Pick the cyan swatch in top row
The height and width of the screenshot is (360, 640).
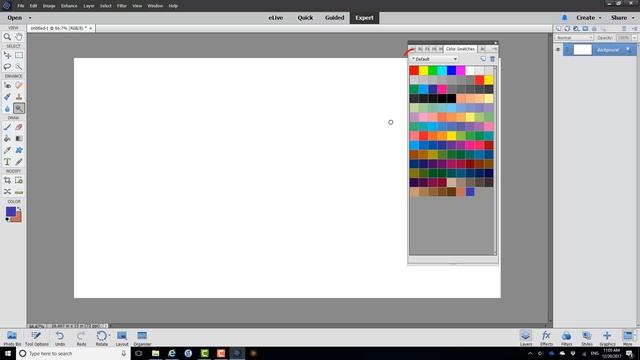(x=442, y=71)
